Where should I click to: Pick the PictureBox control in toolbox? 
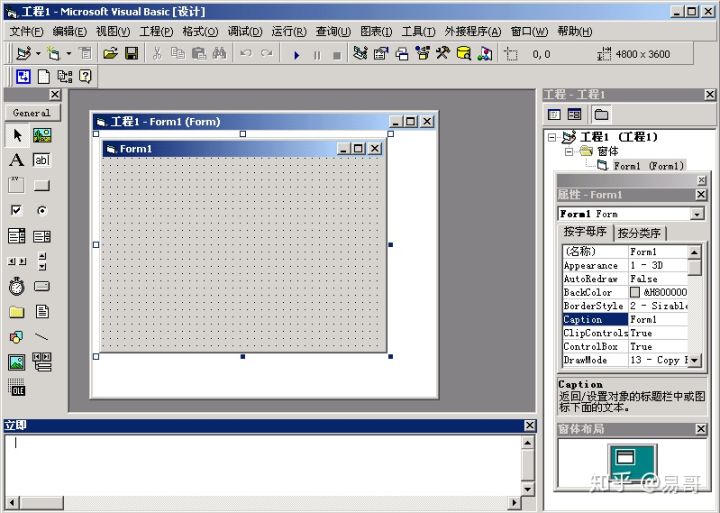click(42, 135)
